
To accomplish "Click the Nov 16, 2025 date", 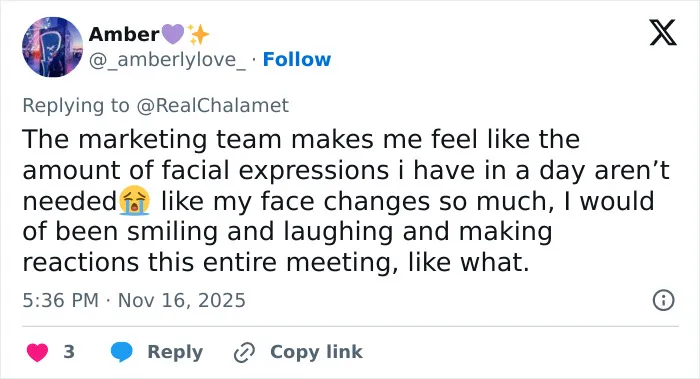I will (182, 300).
